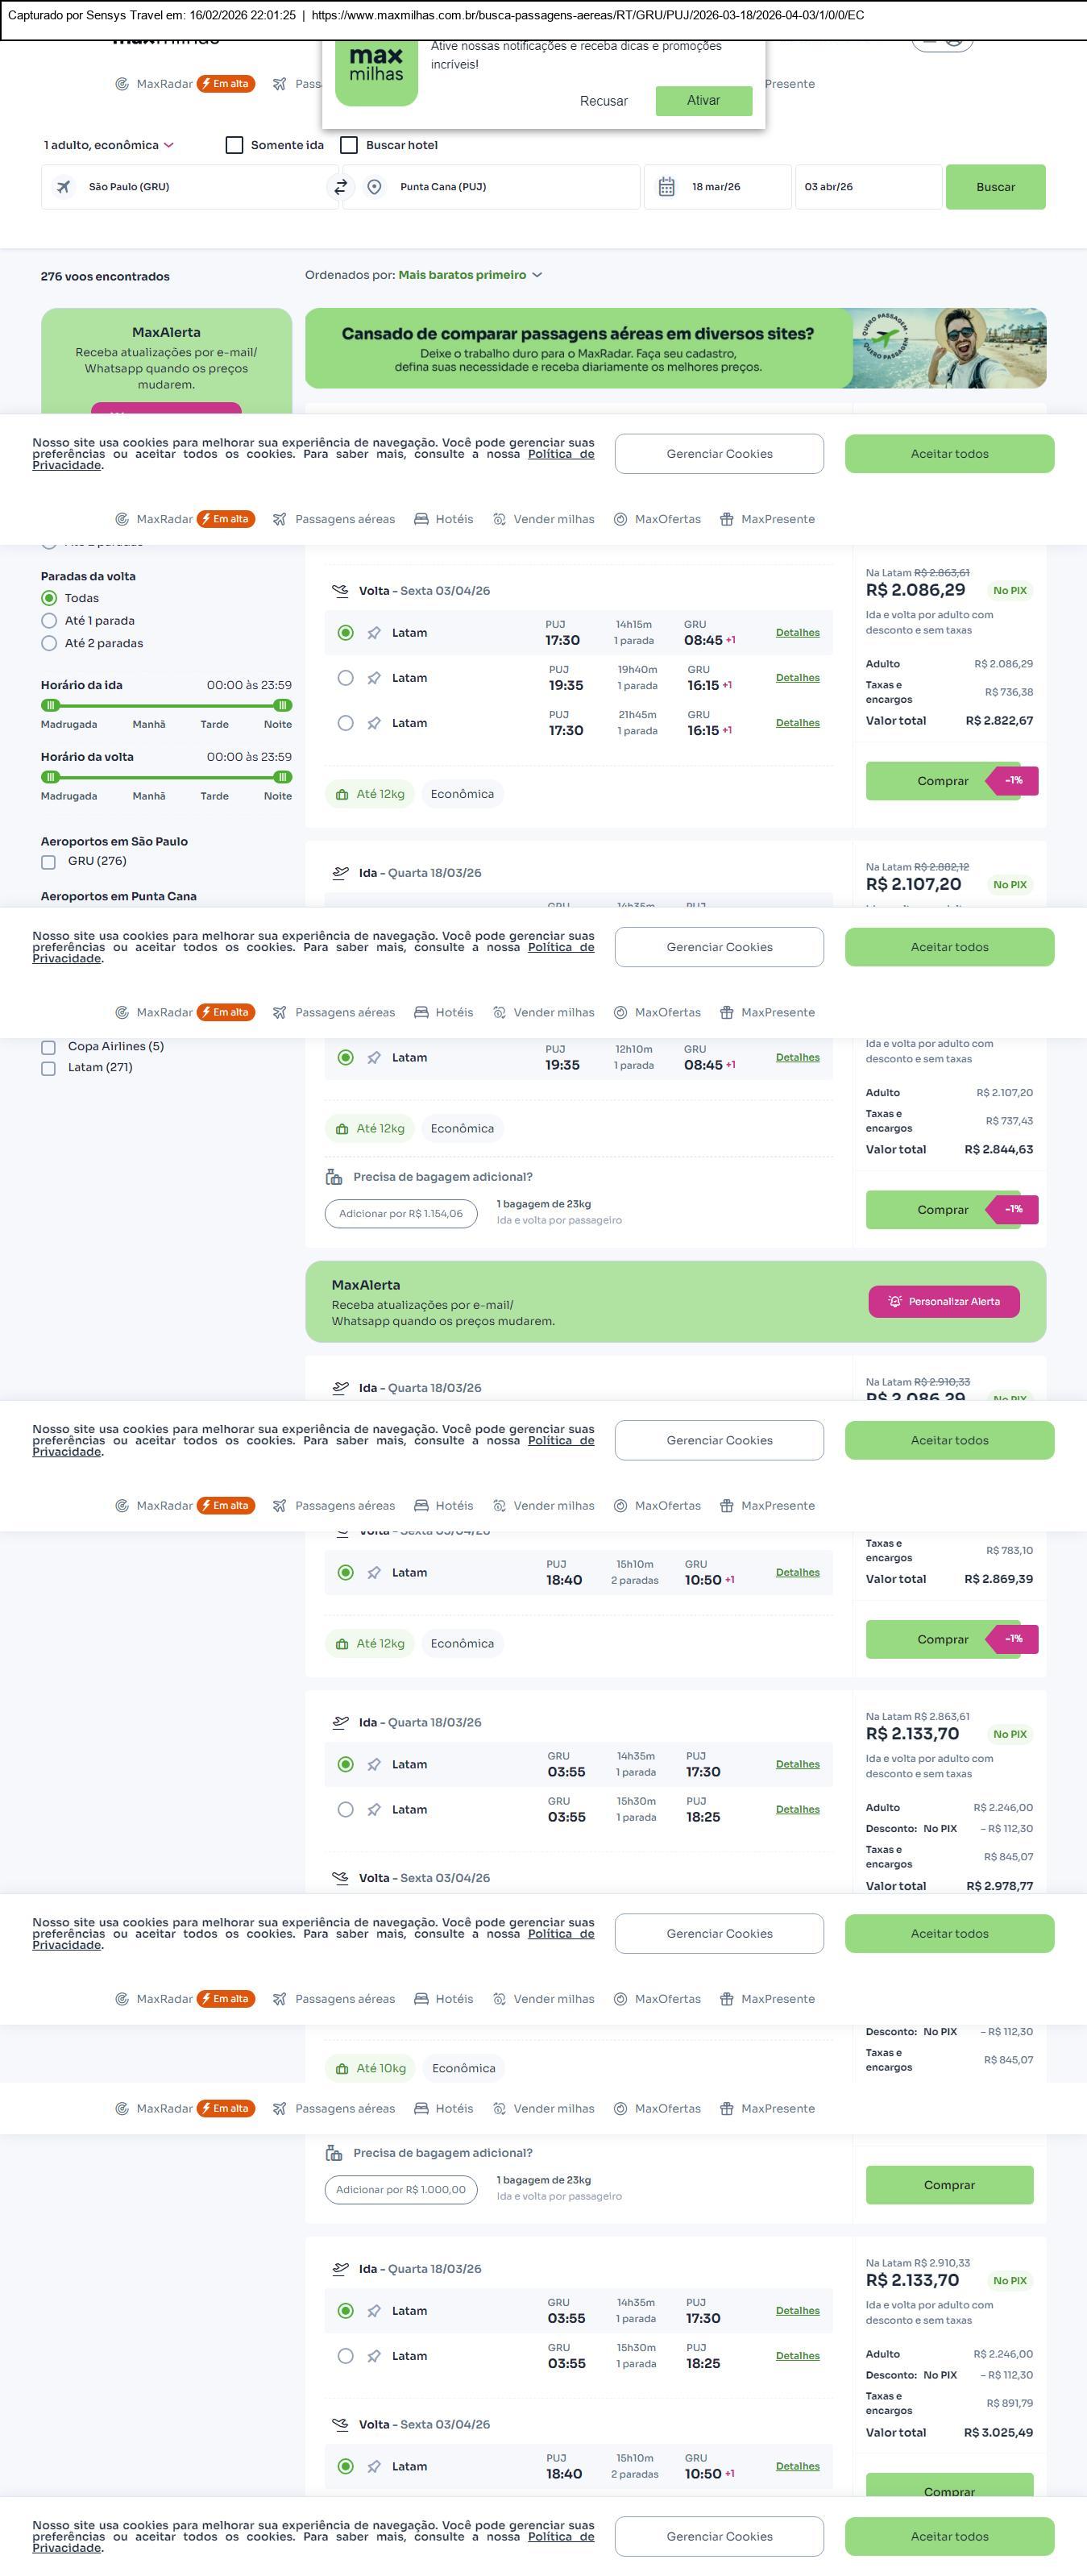The width and height of the screenshot is (1087, 2576).
Task: Click the São Paulo origin airplane icon
Action: (x=64, y=187)
